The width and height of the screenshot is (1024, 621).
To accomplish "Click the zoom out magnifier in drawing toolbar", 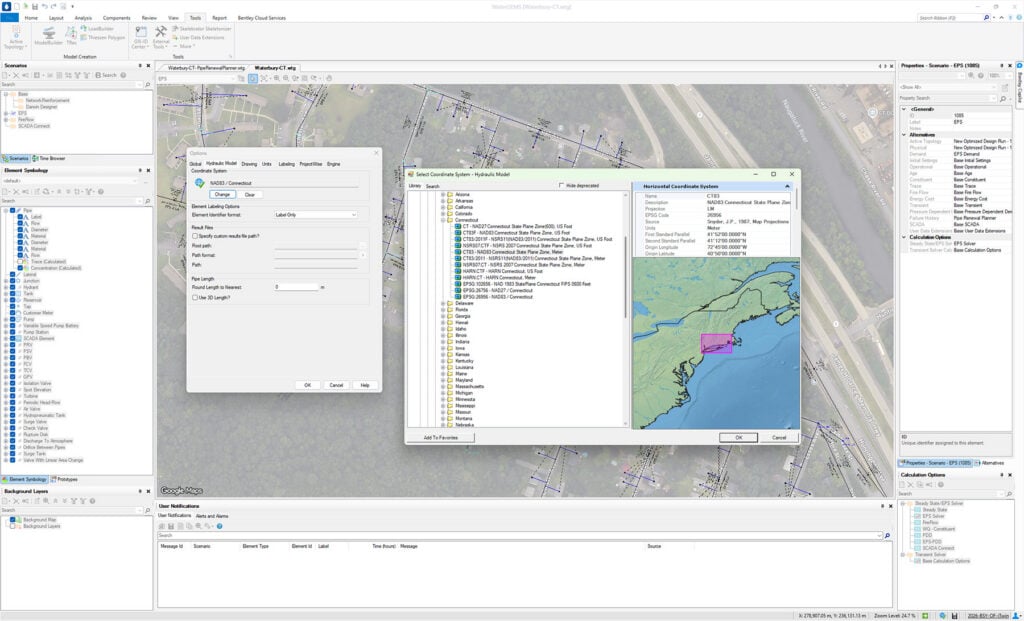I will tap(285, 78).
